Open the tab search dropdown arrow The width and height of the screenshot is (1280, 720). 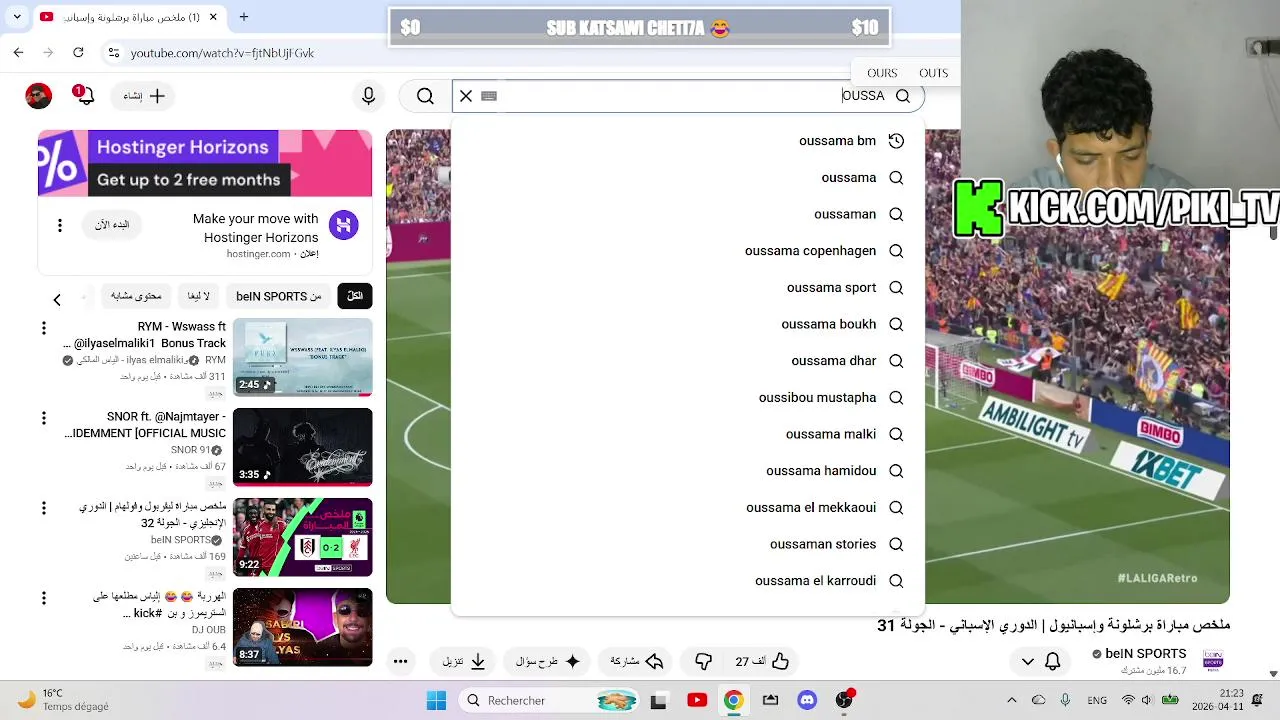point(16,17)
